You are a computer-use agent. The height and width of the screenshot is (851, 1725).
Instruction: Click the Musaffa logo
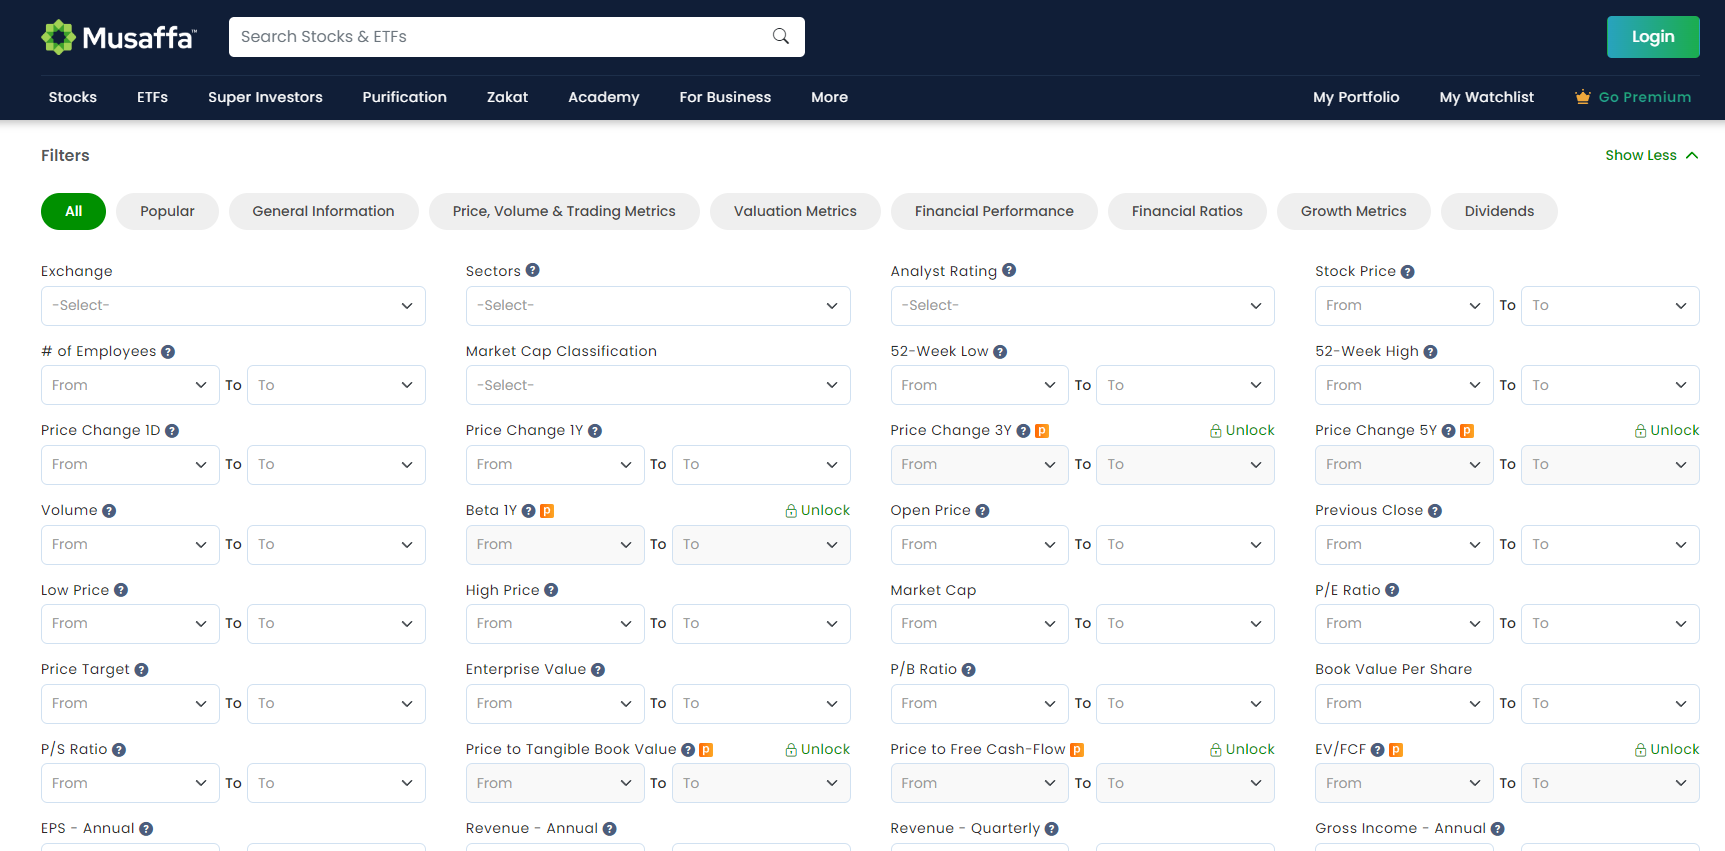(119, 37)
